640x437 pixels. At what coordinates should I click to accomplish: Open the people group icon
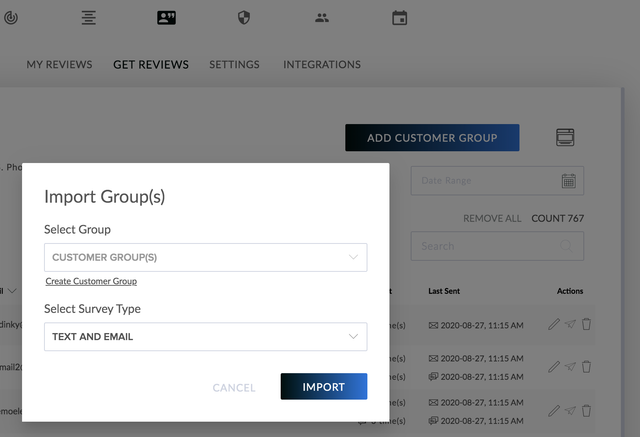click(322, 18)
